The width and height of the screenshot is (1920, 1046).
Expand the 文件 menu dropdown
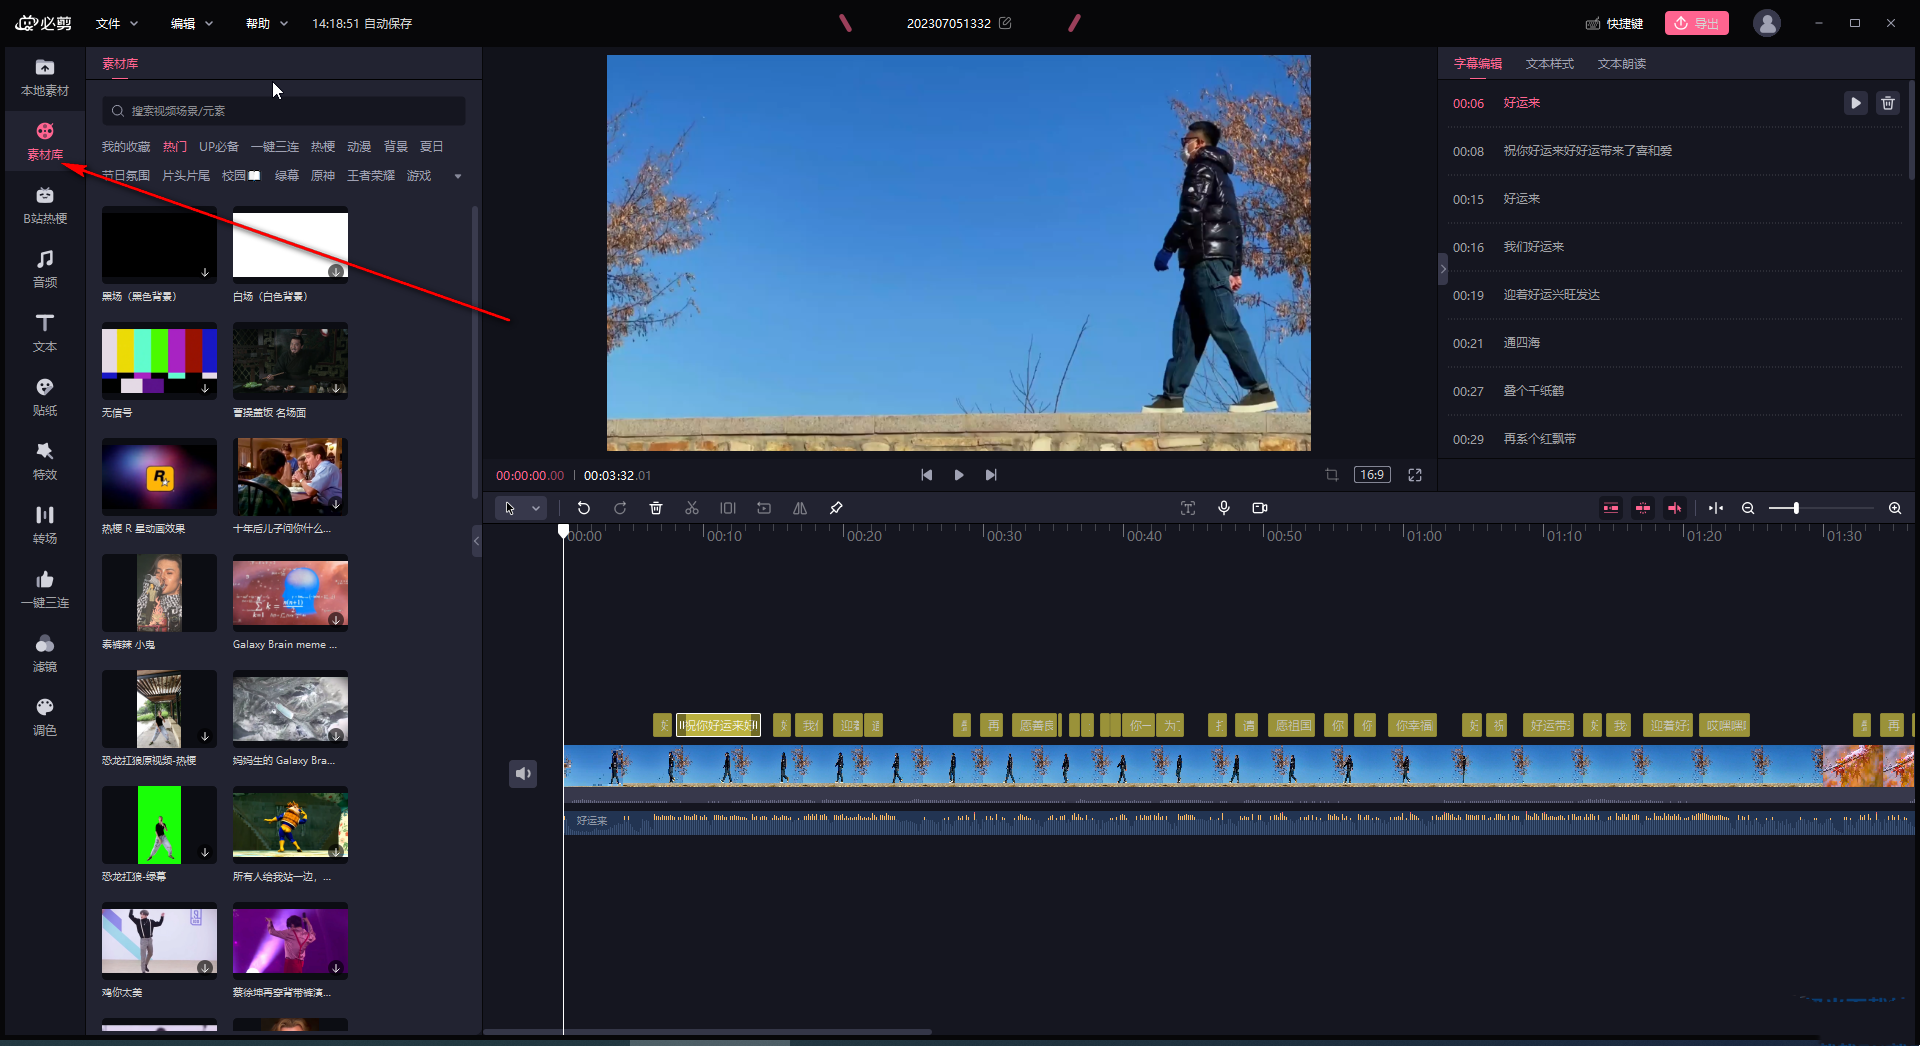tap(116, 23)
